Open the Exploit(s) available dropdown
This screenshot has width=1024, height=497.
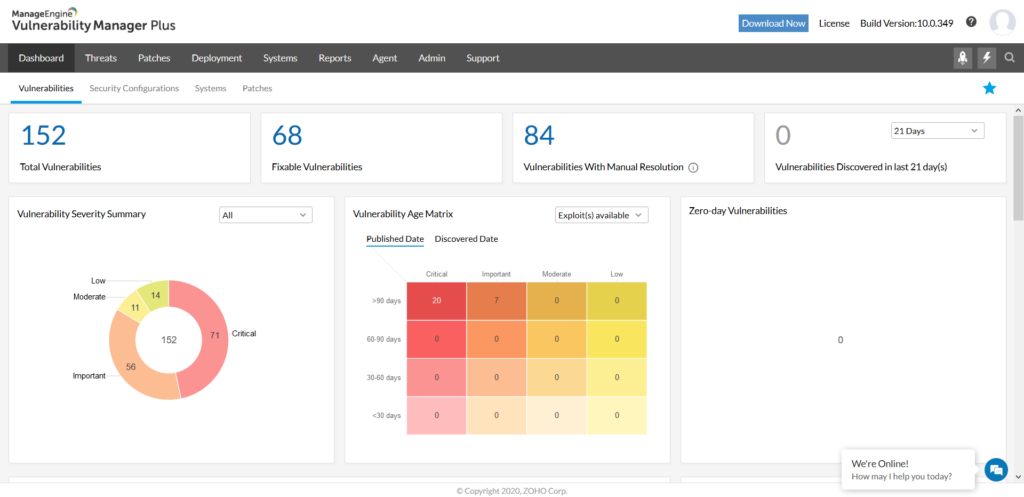pos(601,214)
